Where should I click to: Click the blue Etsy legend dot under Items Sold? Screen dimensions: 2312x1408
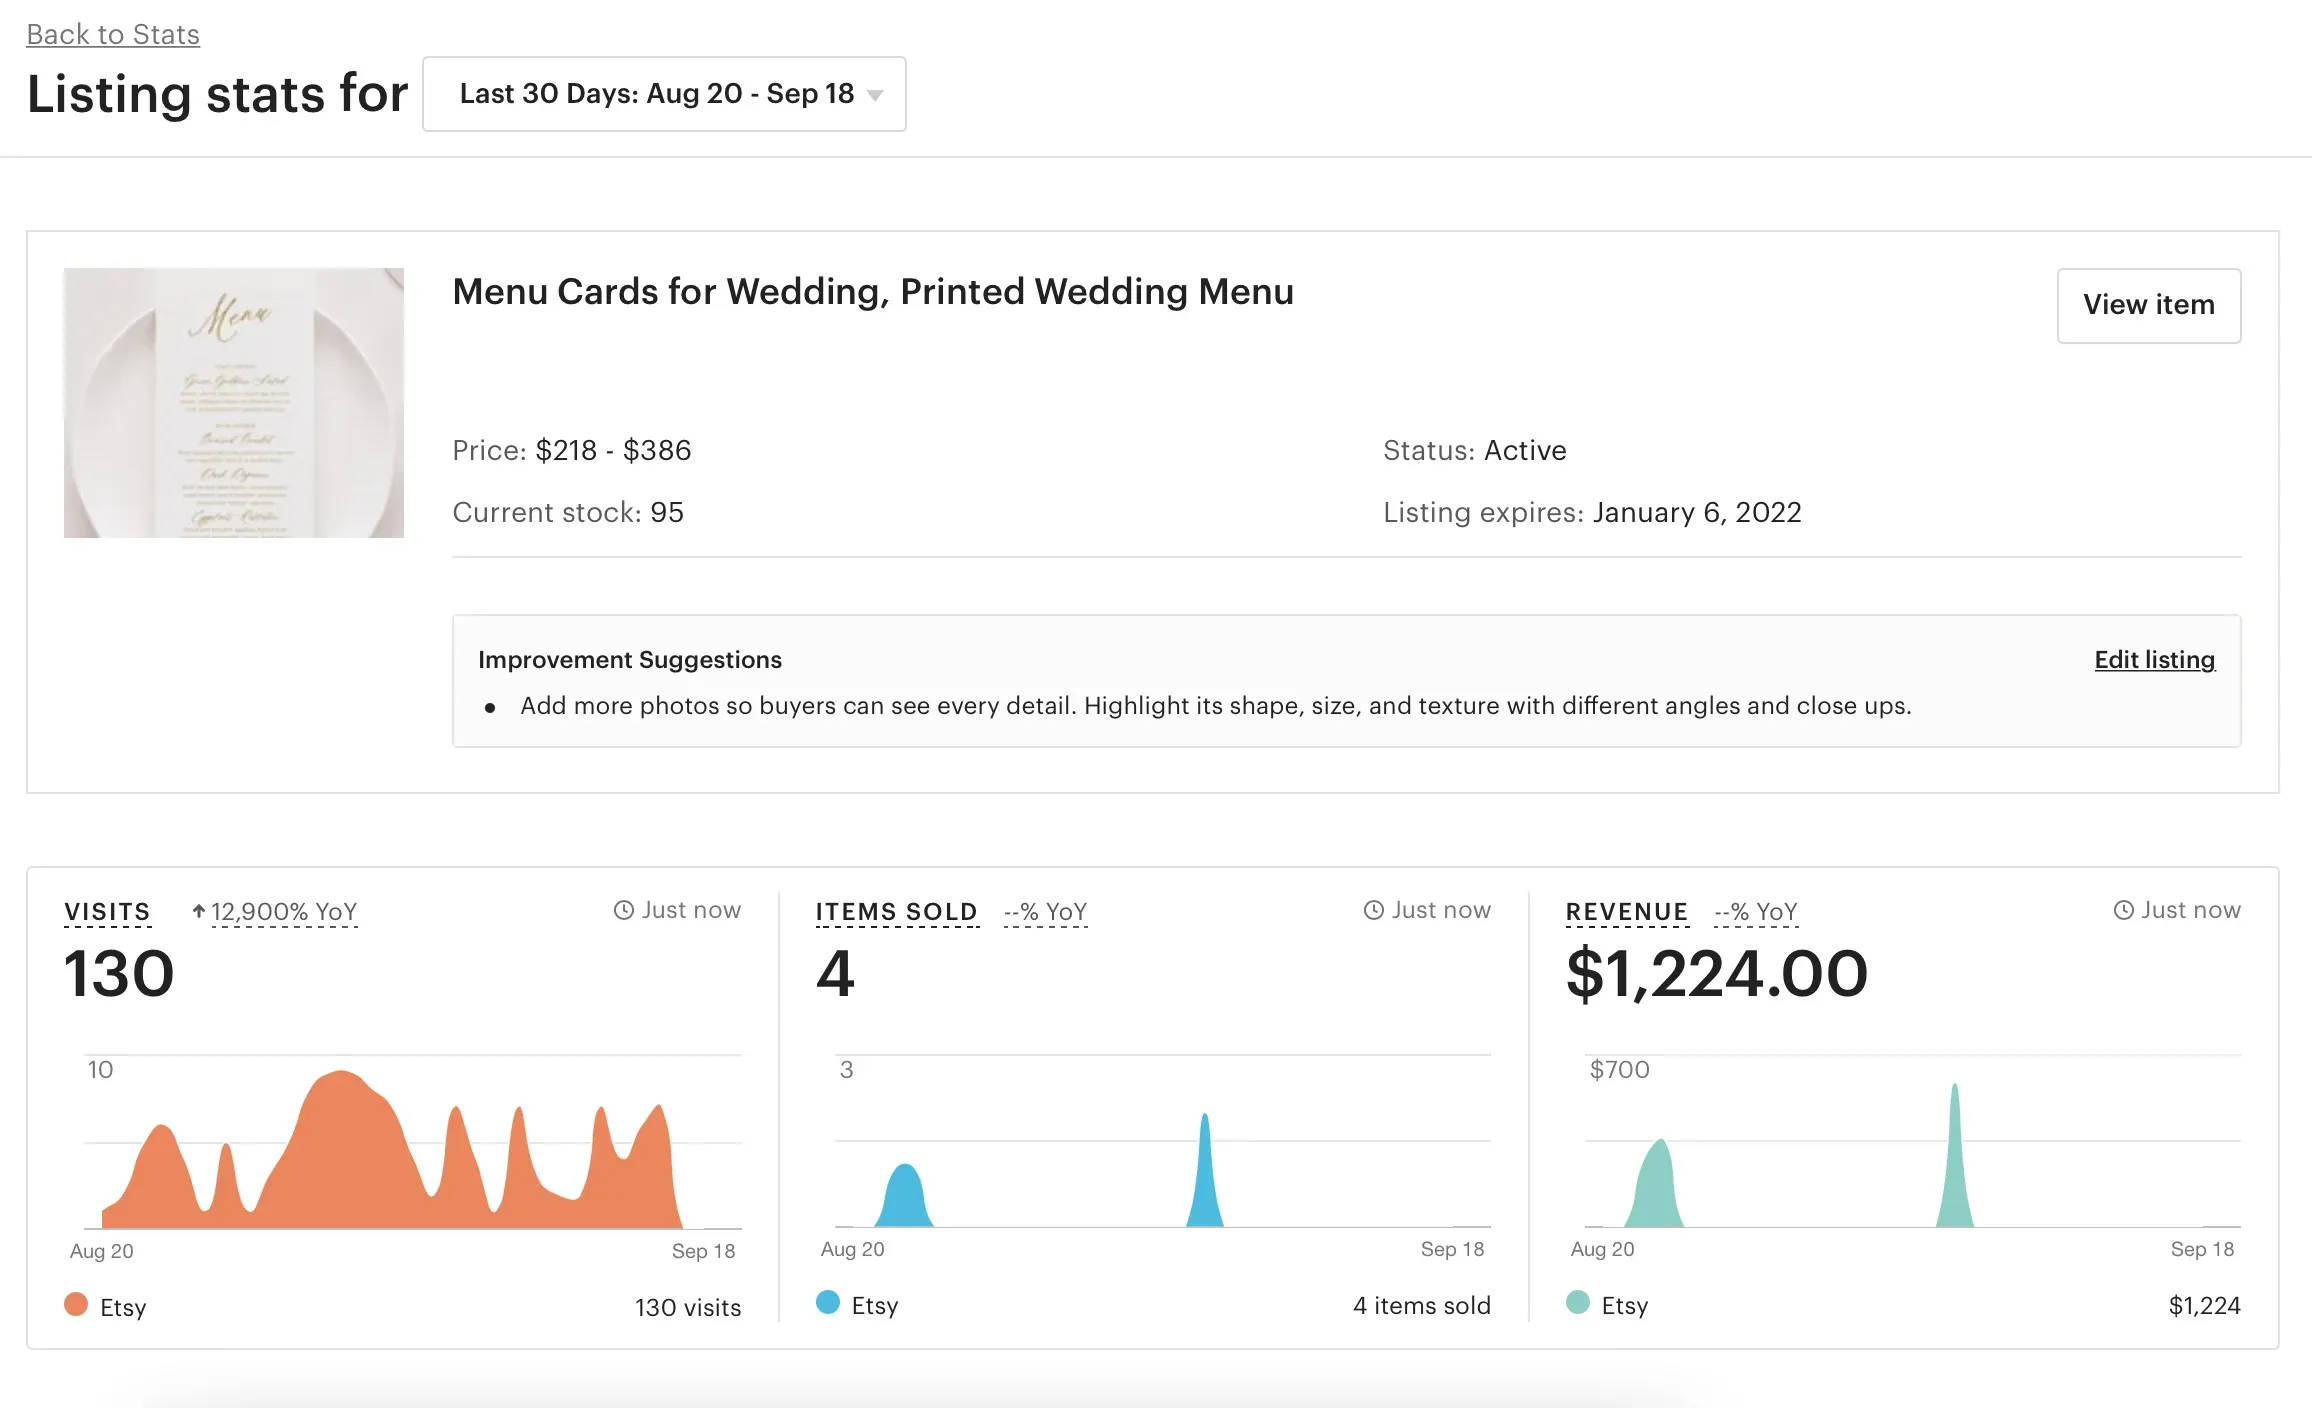(826, 1304)
